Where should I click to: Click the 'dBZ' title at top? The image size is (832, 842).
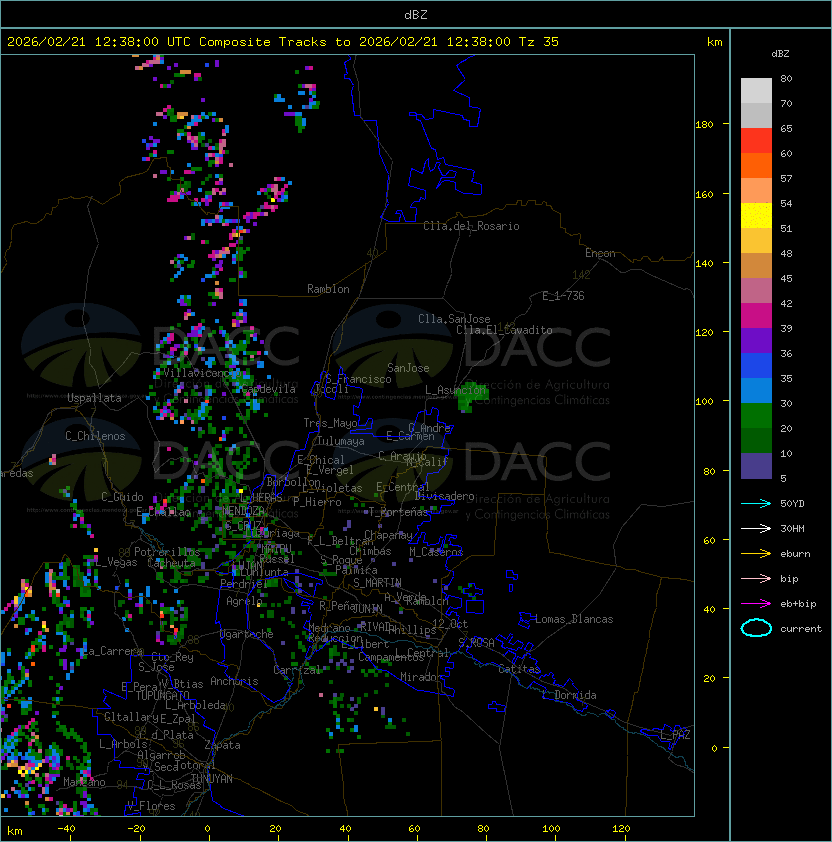point(416,14)
